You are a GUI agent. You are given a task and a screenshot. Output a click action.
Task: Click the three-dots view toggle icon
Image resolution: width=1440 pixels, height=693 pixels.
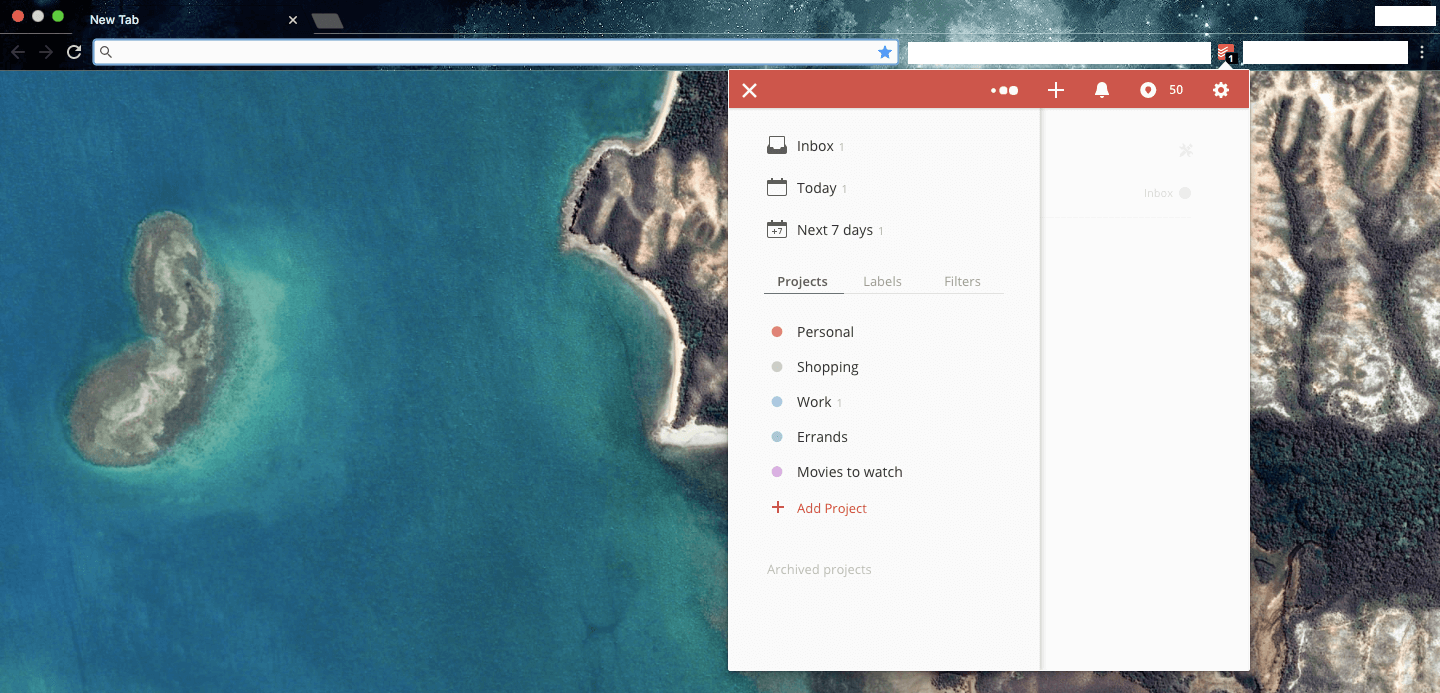[x=1004, y=90]
